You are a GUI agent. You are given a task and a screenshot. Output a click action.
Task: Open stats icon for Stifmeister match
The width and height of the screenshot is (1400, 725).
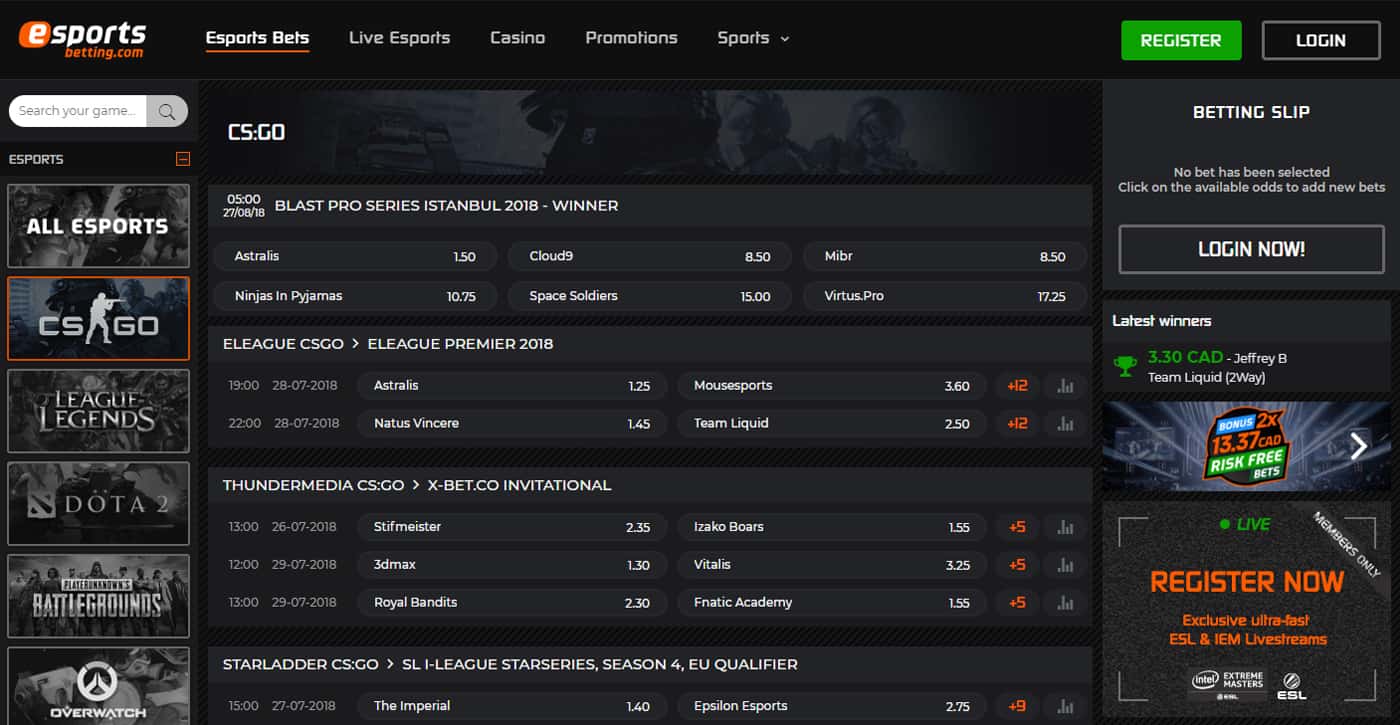point(1065,527)
